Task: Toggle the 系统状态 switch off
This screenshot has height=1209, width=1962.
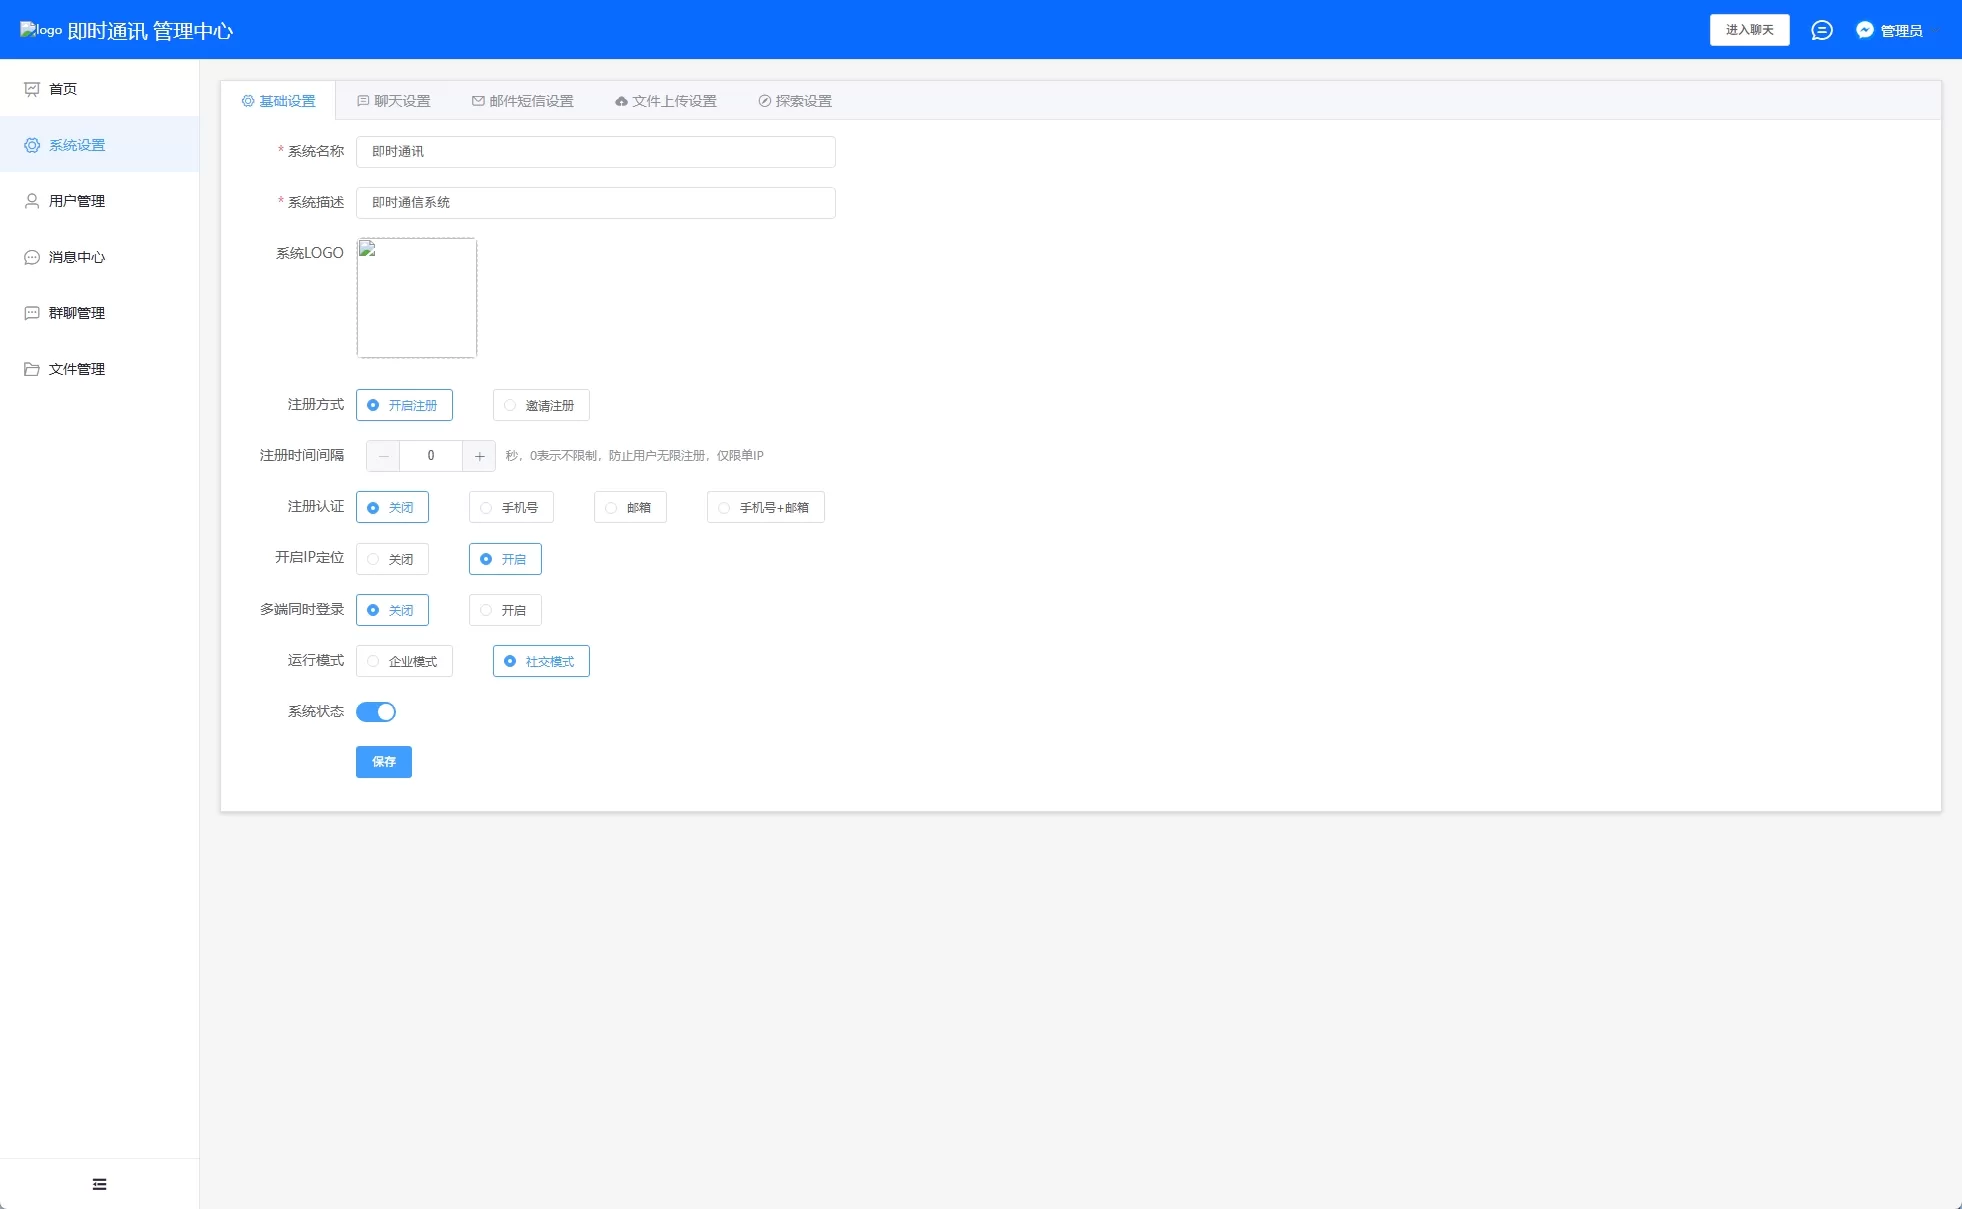Action: [376, 712]
